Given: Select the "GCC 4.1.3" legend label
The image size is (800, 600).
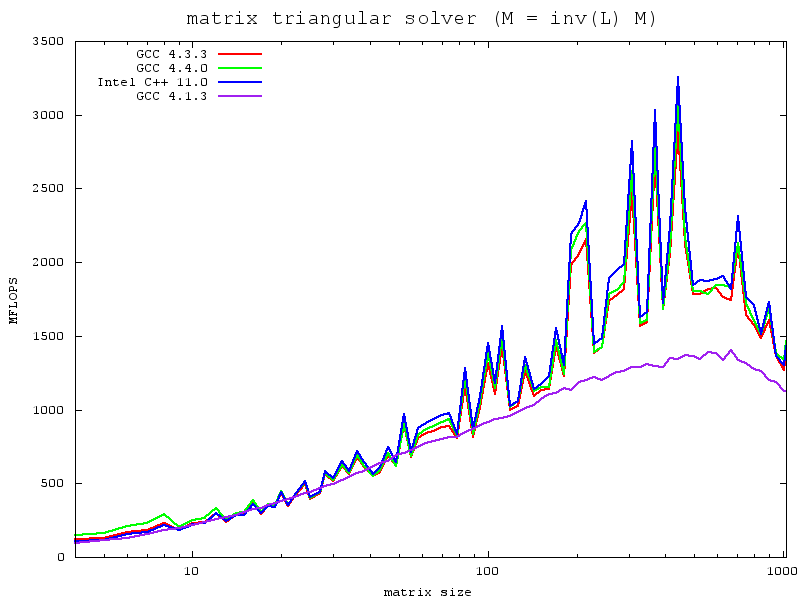Looking at the screenshot, I should [x=171, y=96].
